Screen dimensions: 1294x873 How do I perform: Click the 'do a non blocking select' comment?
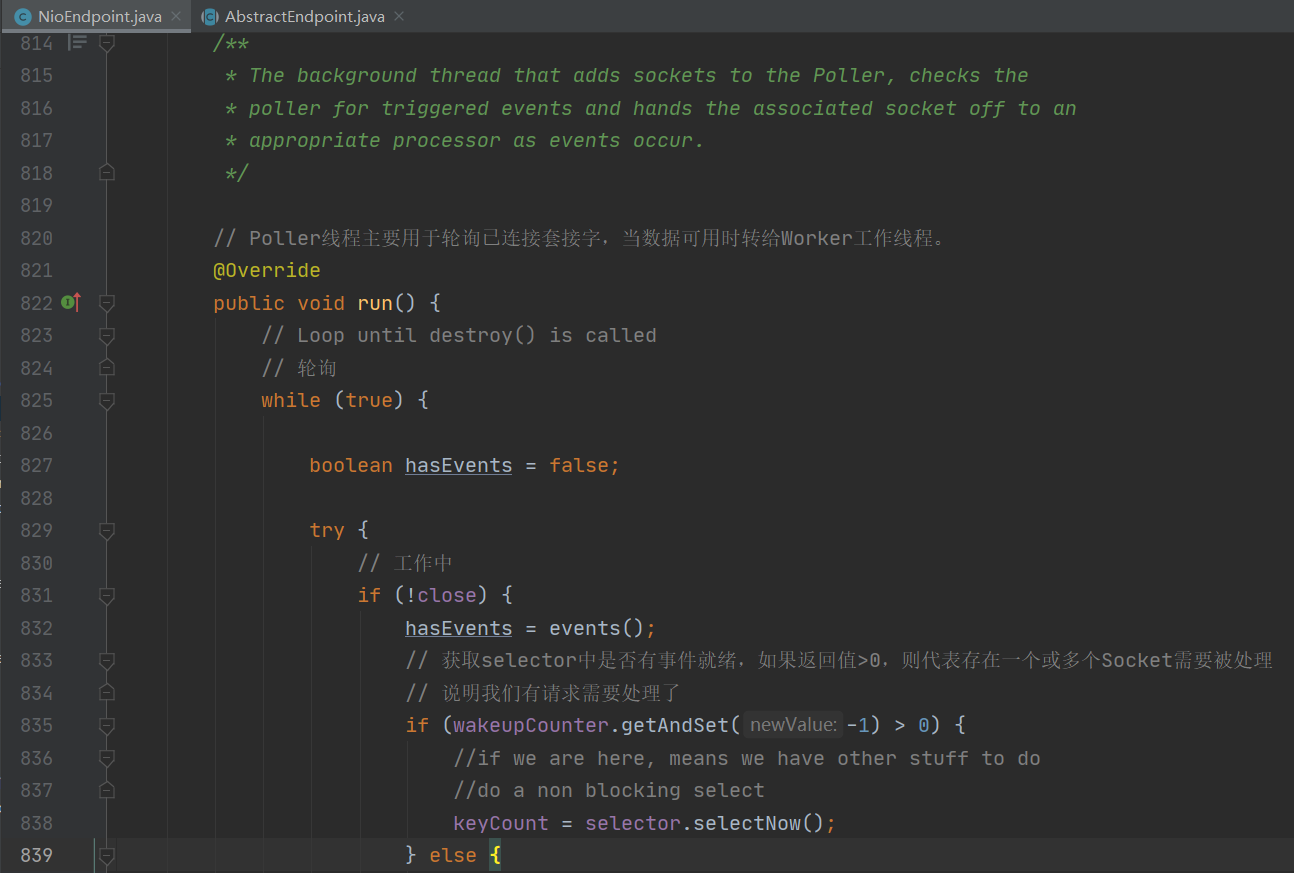pyautogui.click(x=609, y=790)
